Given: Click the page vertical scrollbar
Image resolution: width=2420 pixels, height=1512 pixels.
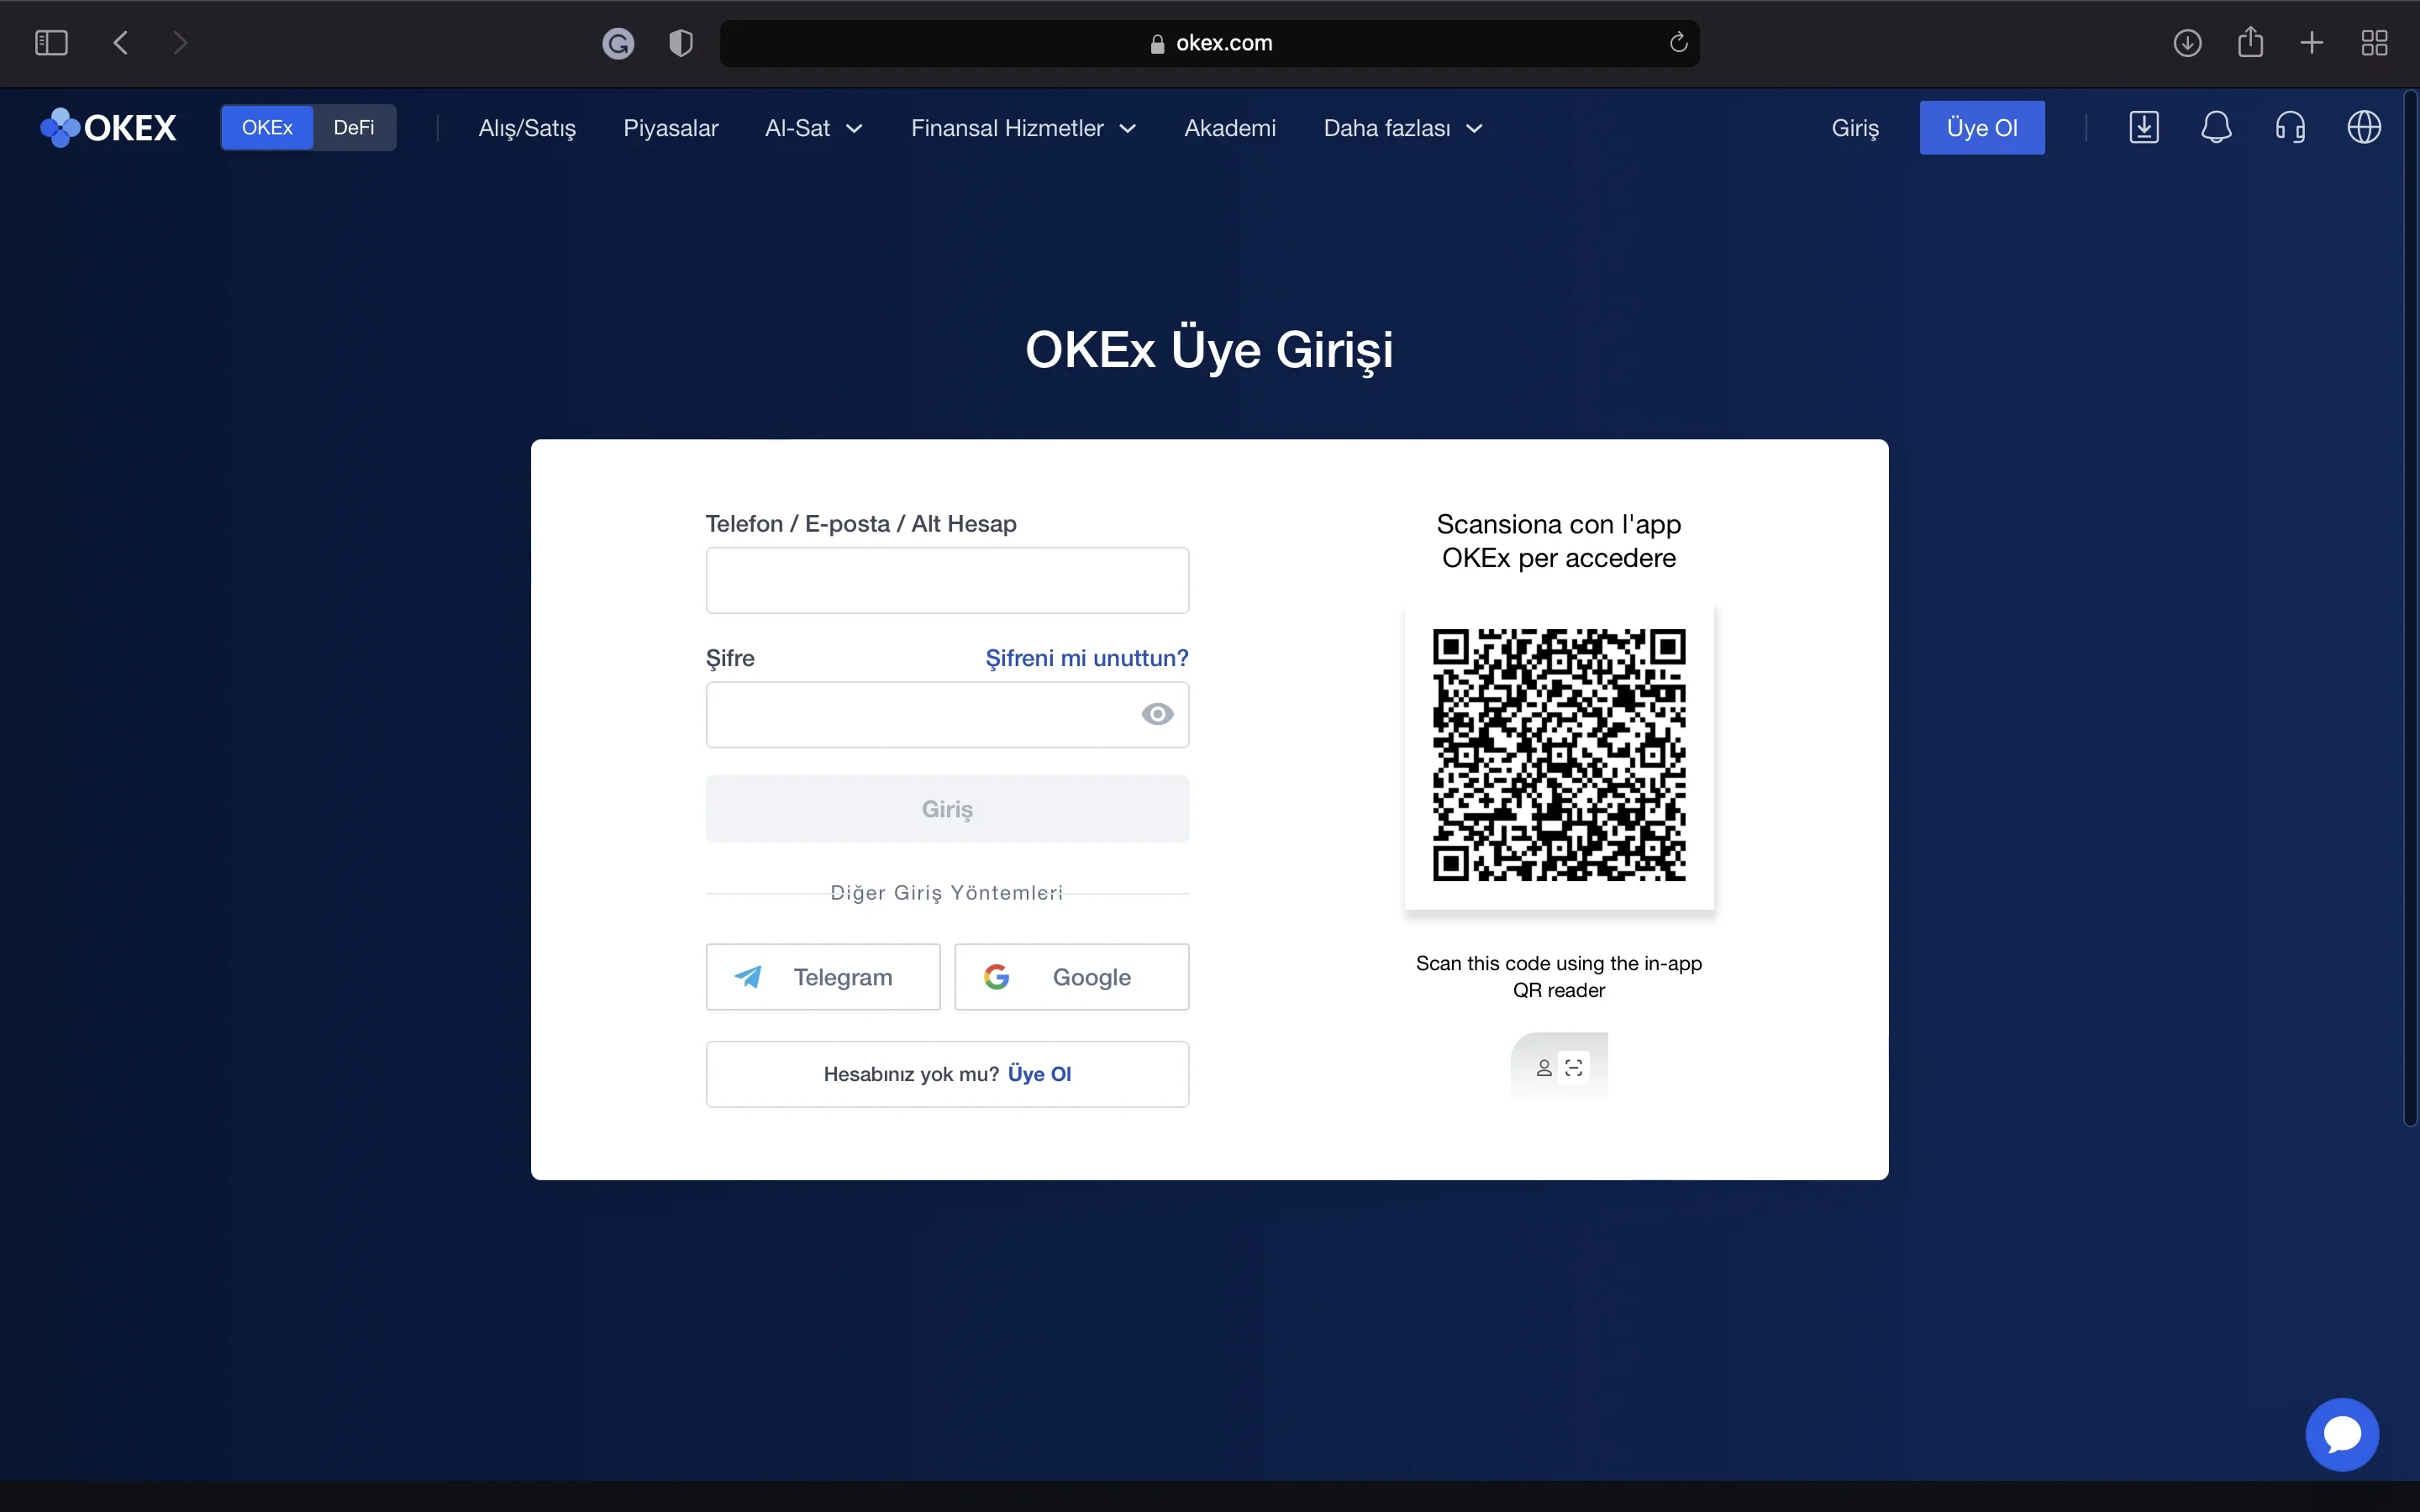Looking at the screenshot, I should pyautogui.click(x=2411, y=608).
